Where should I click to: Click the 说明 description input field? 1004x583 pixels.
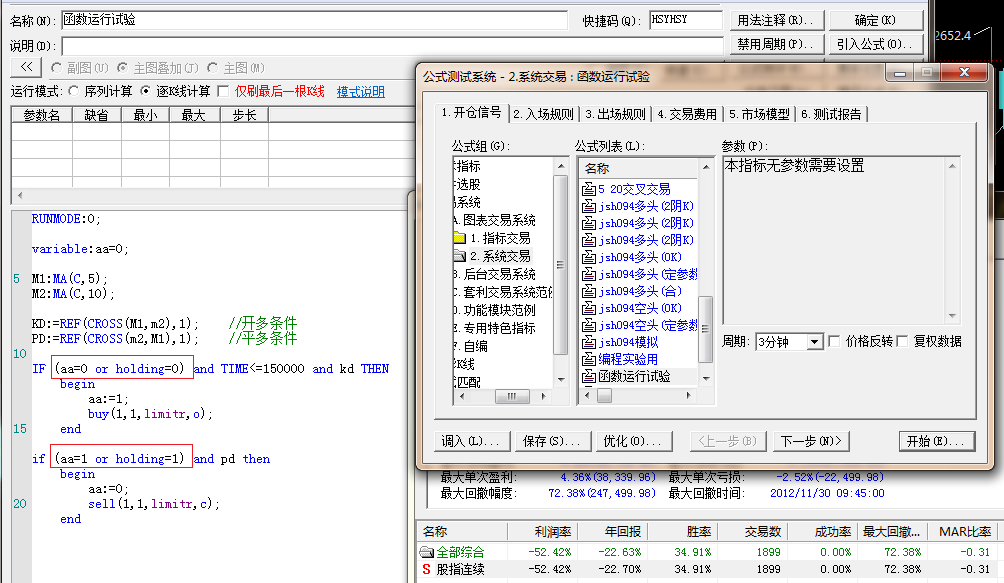pos(391,46)
